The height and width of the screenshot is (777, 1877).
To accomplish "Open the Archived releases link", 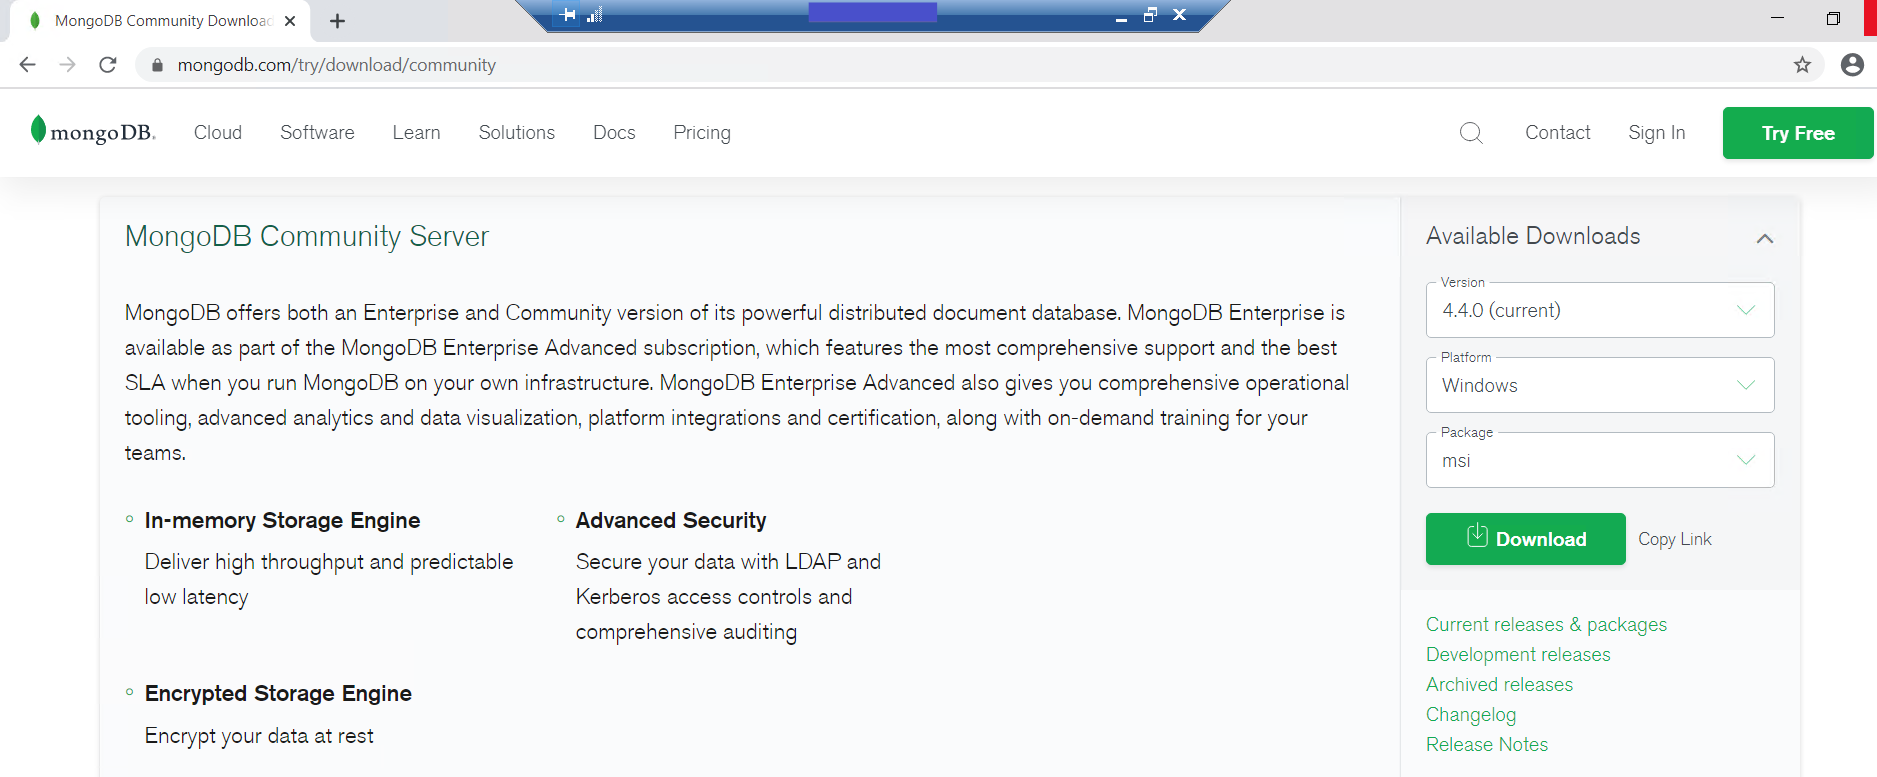I will point(1499,685).
